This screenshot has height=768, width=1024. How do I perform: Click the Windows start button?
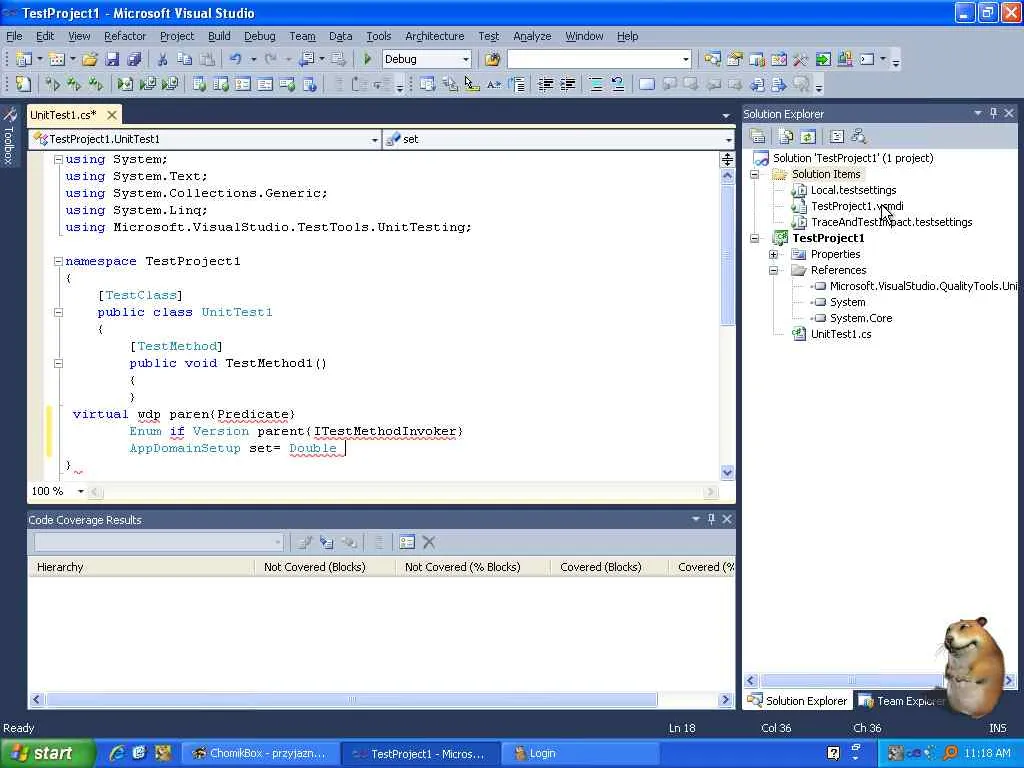(x=48, y=753)
